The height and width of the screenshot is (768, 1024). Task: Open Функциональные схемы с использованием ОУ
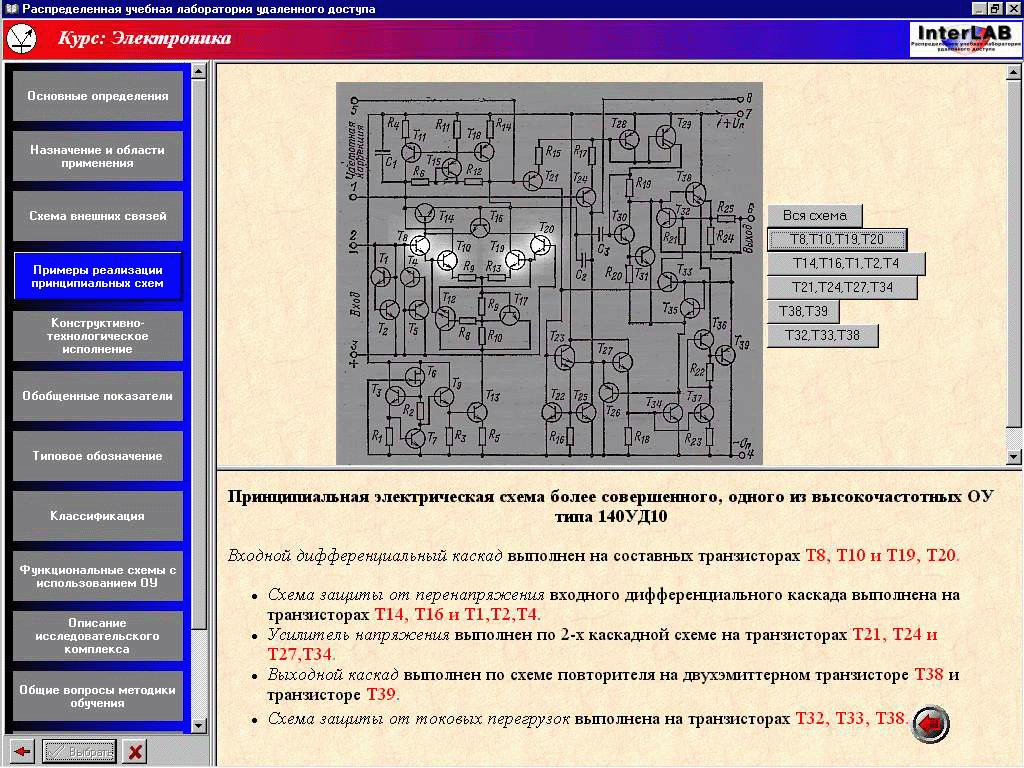97,576
